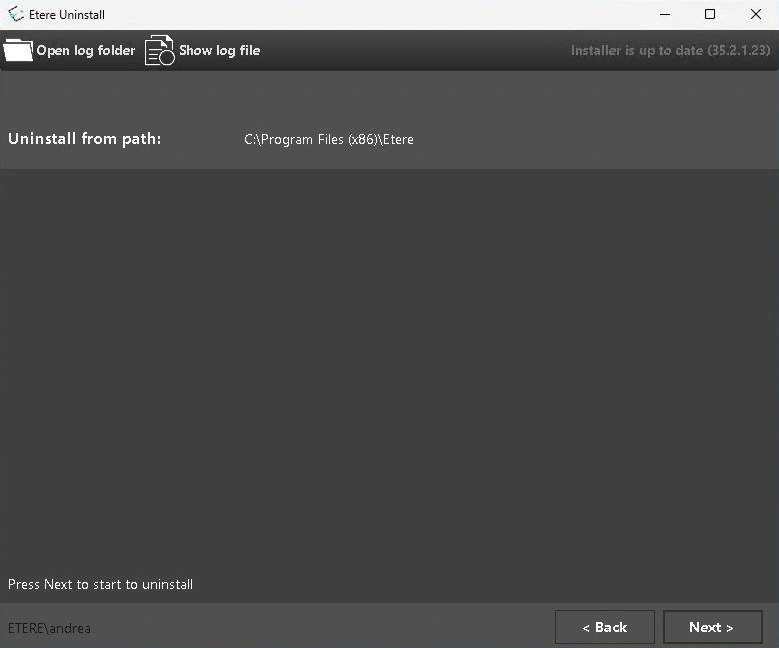The image size is (779, 648).
Task: Click the empty dark content panel
Action: point(389,370)
